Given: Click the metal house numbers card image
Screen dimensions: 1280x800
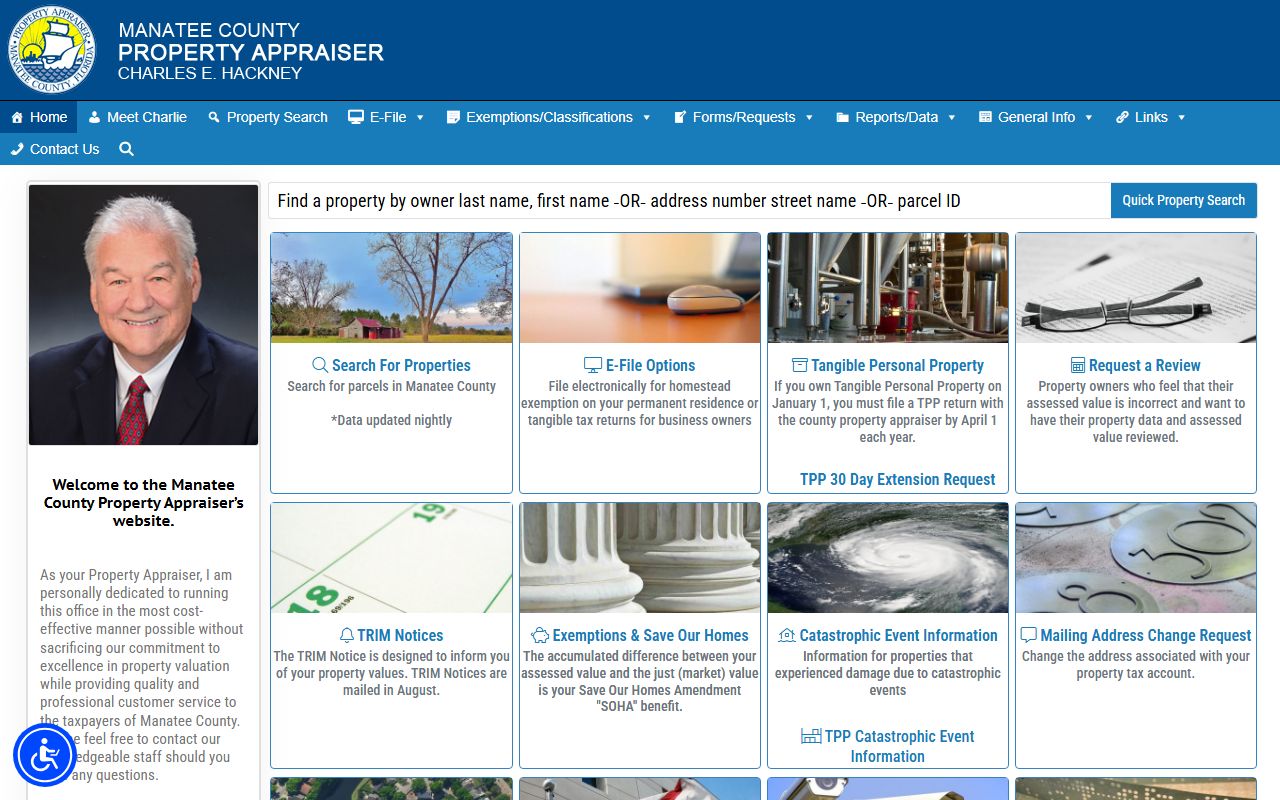Looking at the screenshot, I should click(x=1136, y=558).
